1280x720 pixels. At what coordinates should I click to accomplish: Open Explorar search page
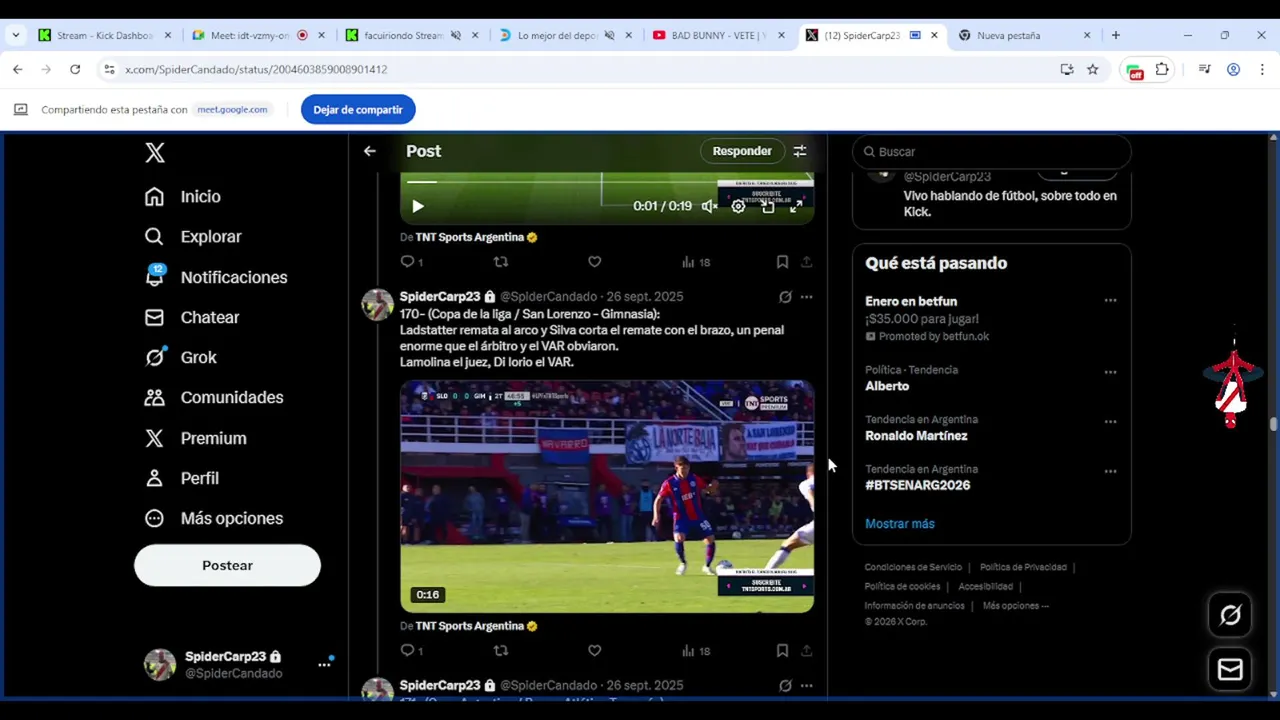click(192, 237)
